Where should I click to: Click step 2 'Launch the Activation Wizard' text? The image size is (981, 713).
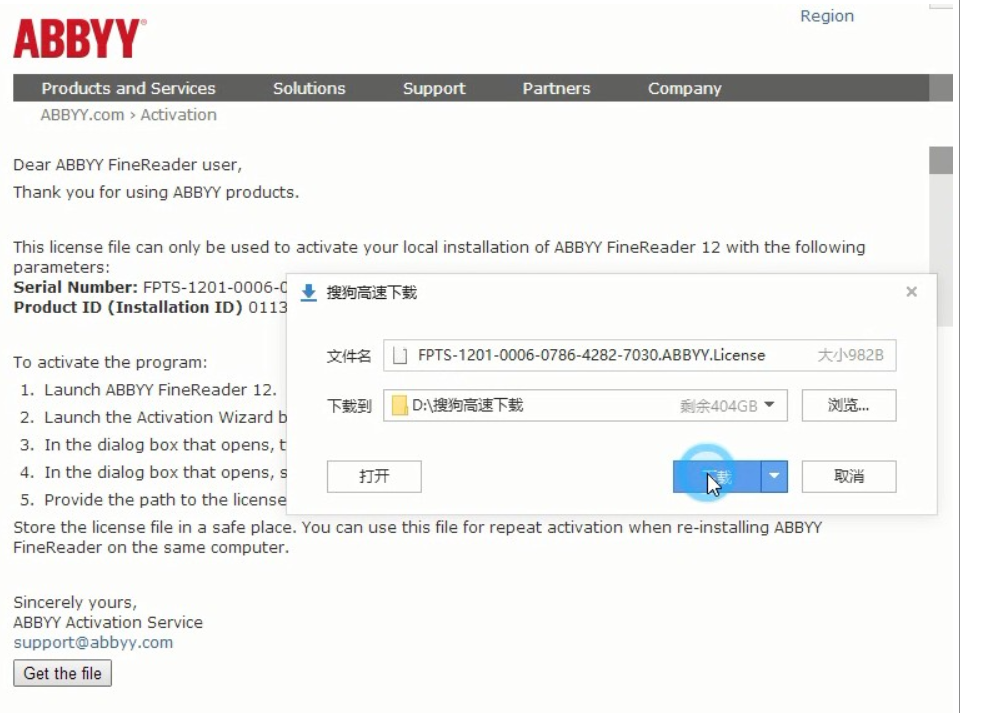pos(165,417)
